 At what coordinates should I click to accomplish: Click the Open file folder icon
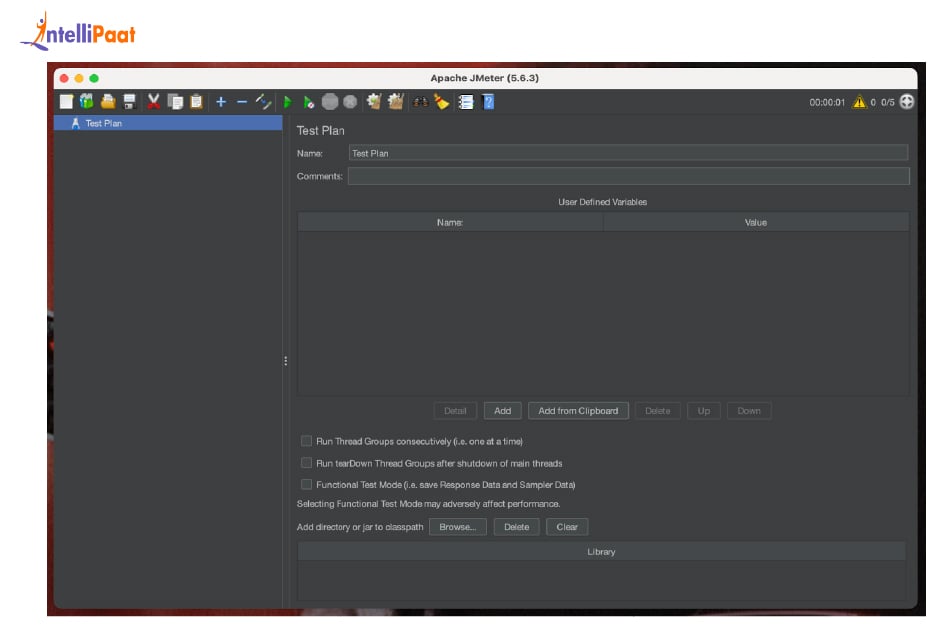coord(108,102)
